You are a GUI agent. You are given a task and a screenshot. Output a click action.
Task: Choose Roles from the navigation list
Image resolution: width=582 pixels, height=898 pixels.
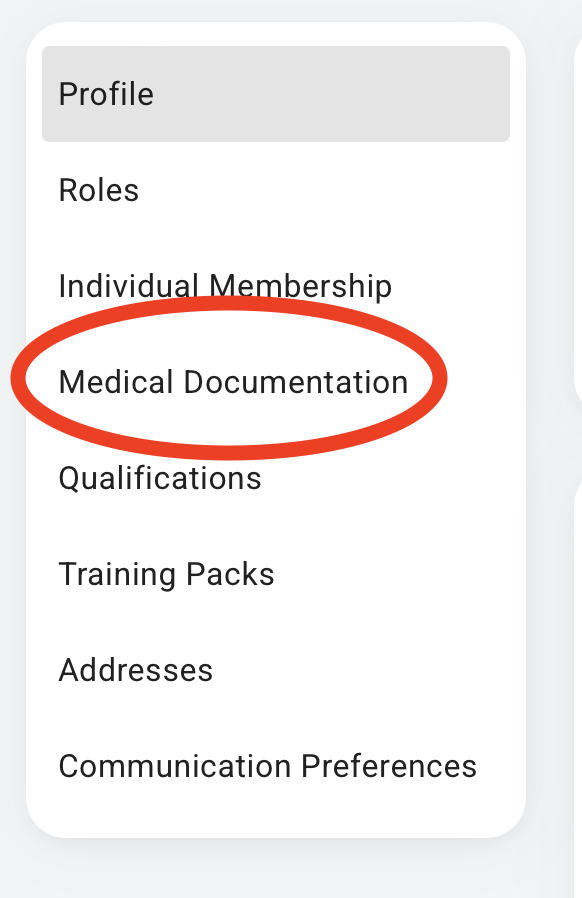tap(98, 190)
